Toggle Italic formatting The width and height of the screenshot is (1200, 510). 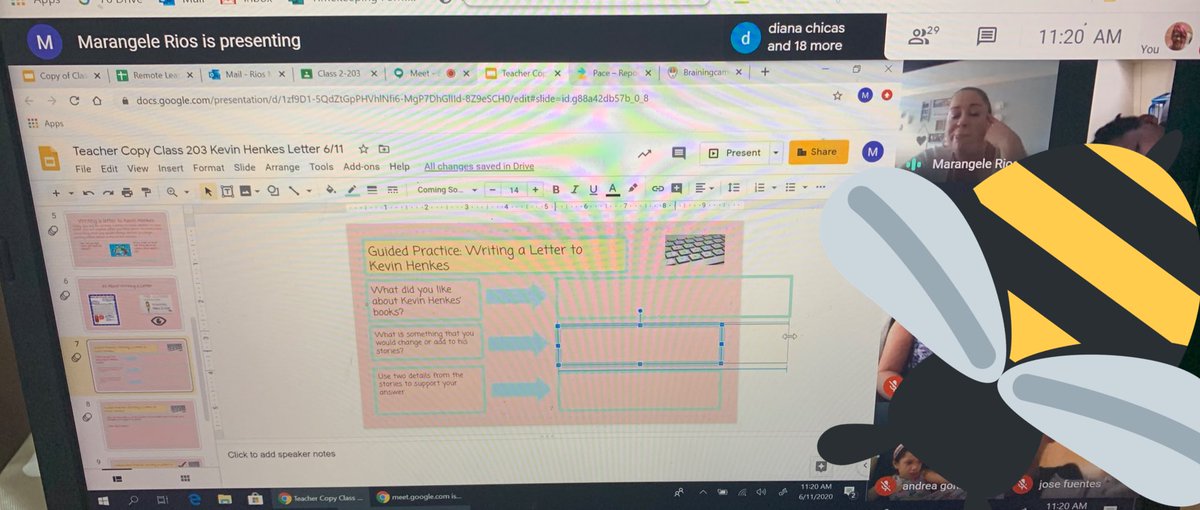(575, 189)
